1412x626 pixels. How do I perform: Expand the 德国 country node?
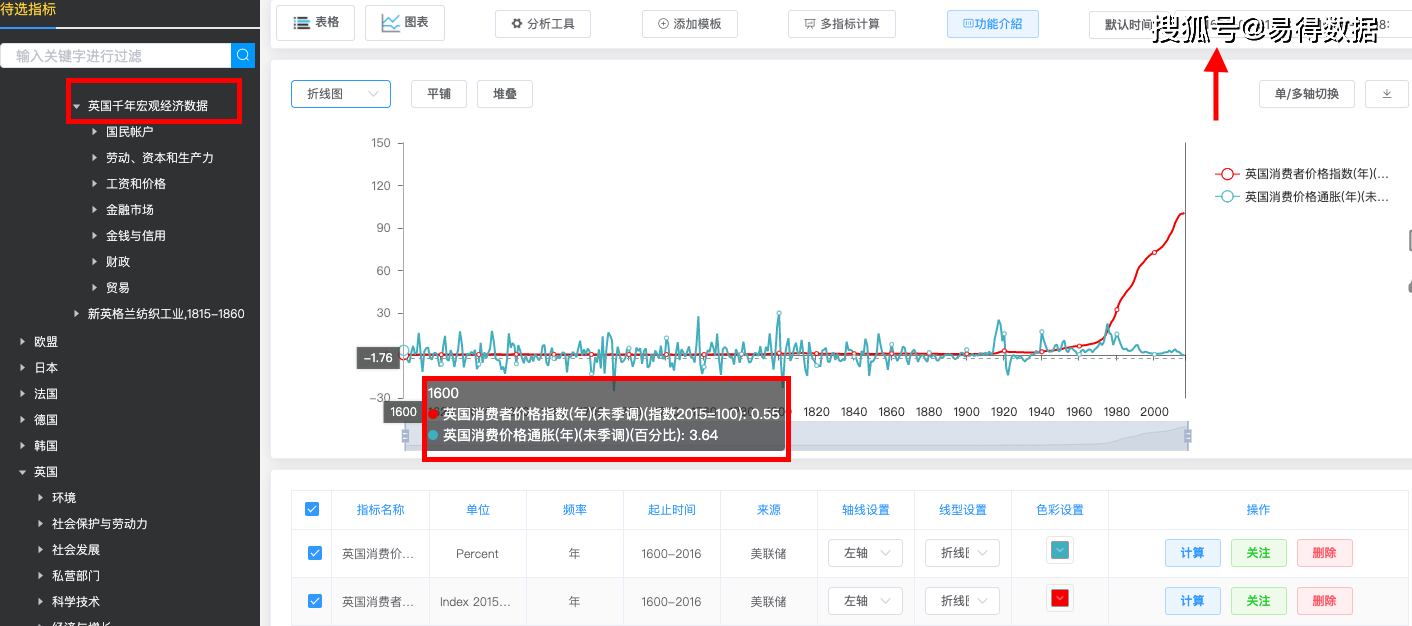[x=22, y=419]
